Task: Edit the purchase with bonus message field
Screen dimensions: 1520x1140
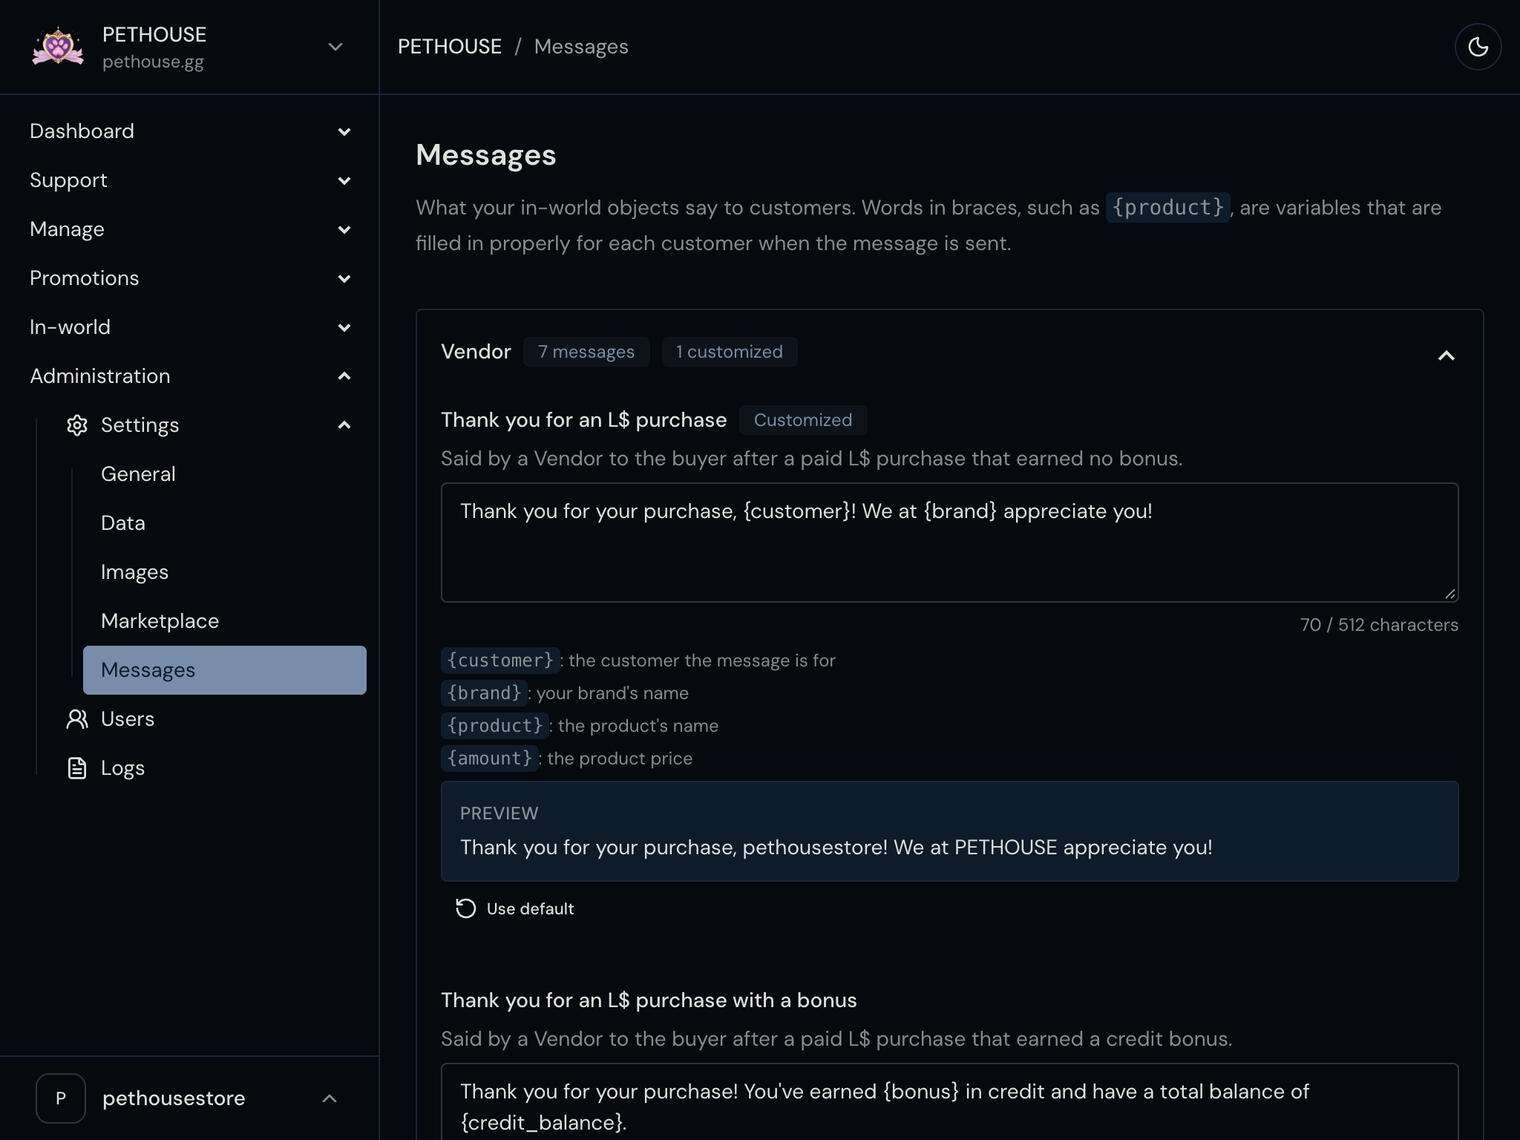Action: (950, 1102)
